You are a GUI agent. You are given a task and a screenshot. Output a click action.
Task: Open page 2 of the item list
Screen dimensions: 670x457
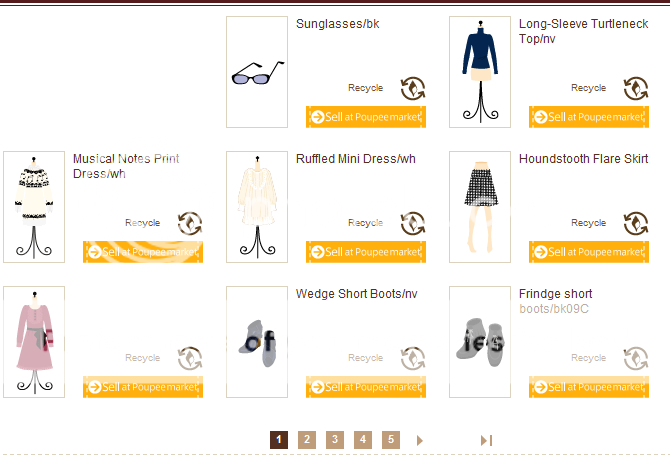[x=307, y=439]
